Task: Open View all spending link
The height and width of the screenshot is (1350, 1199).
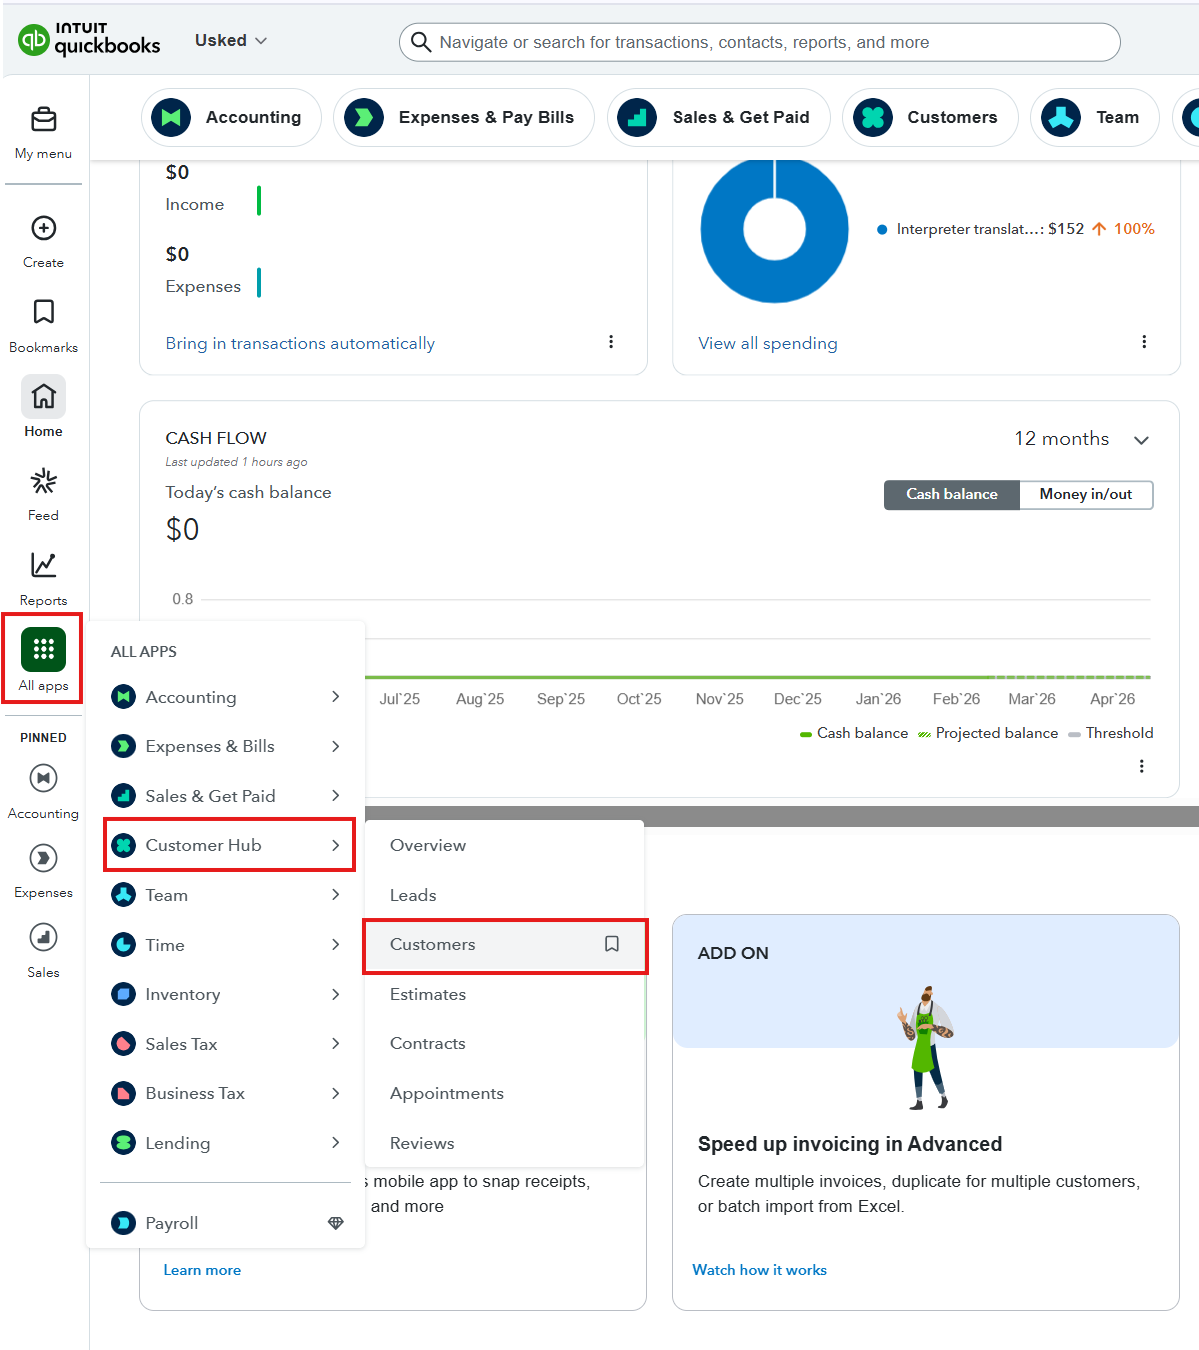Action: pos(768,343)
